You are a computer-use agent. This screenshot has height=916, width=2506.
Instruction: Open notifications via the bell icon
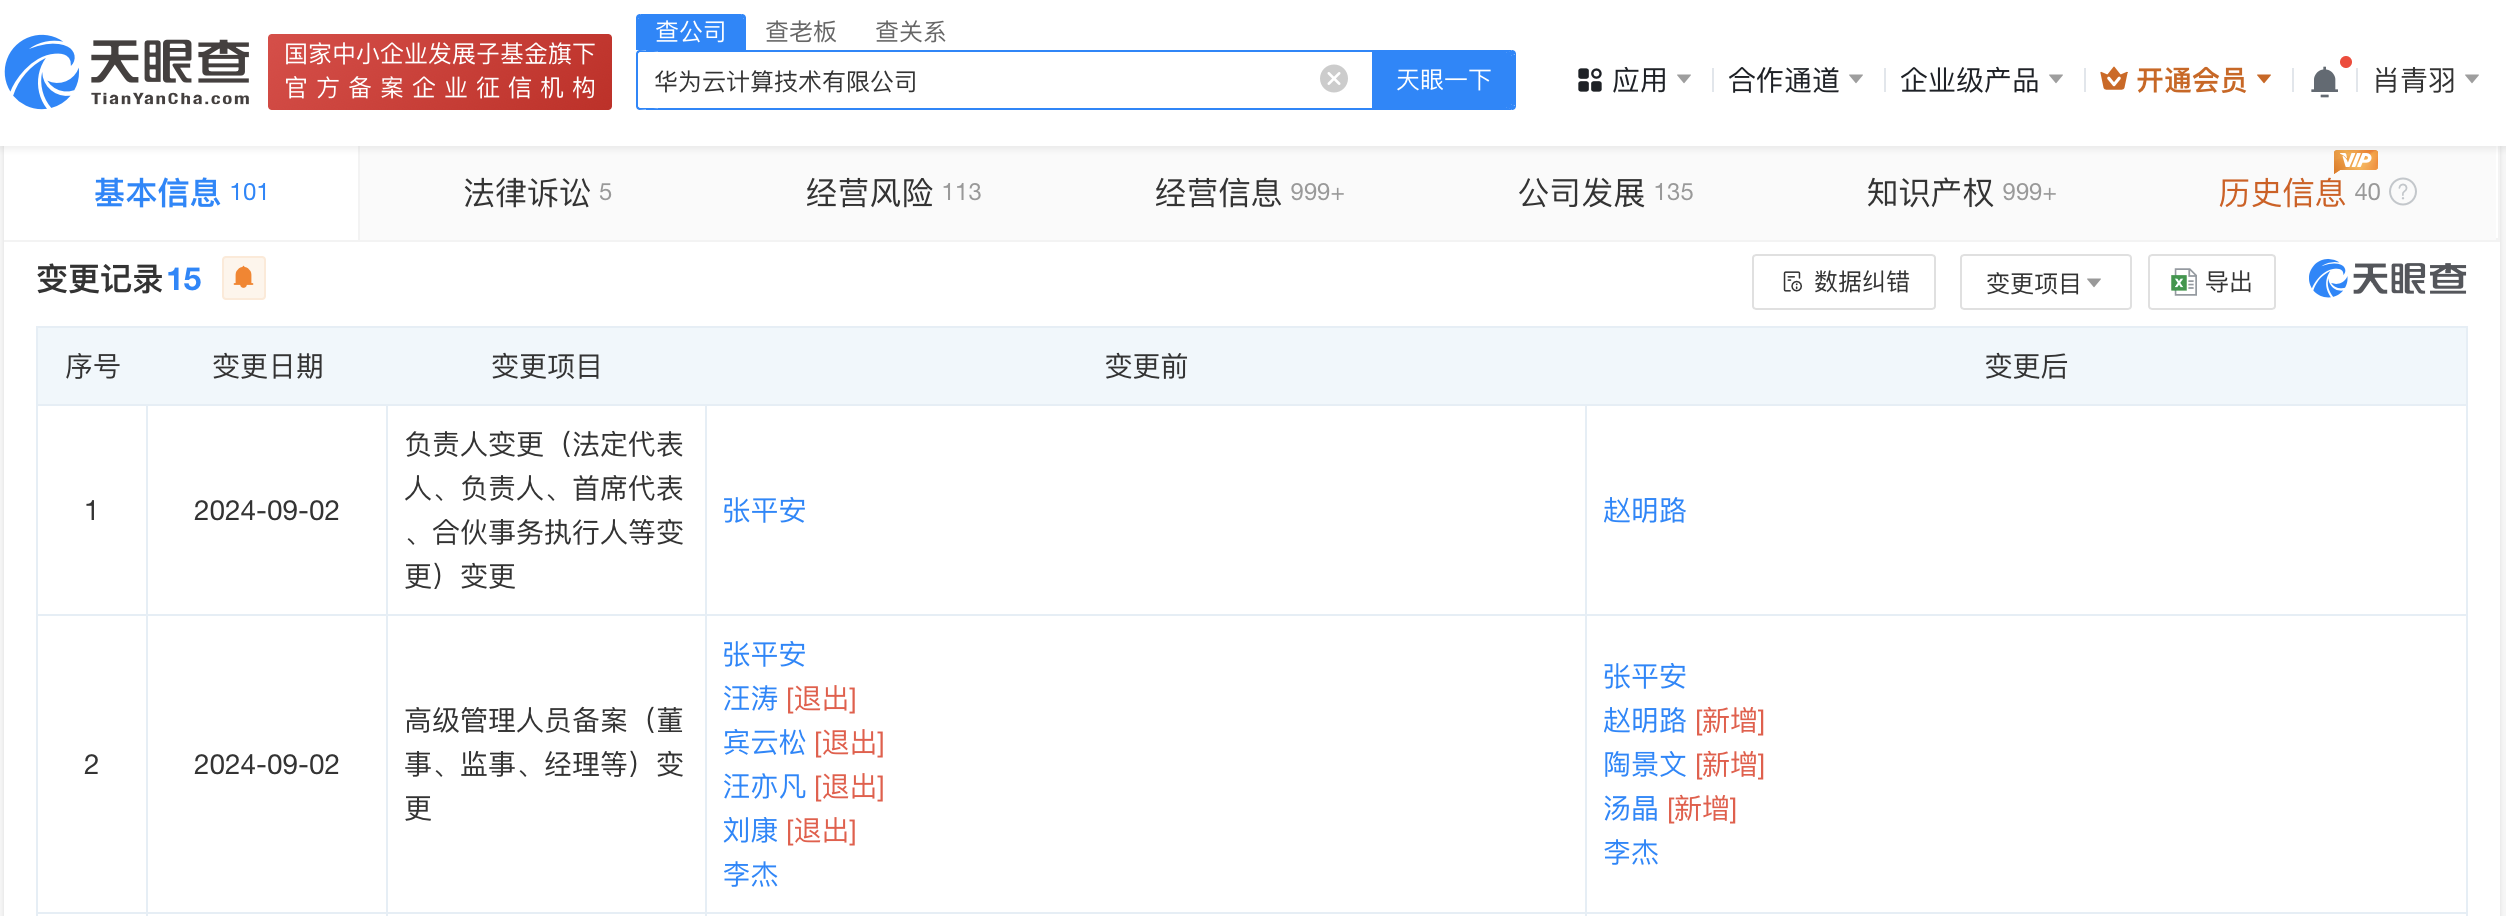(2323, 79)
